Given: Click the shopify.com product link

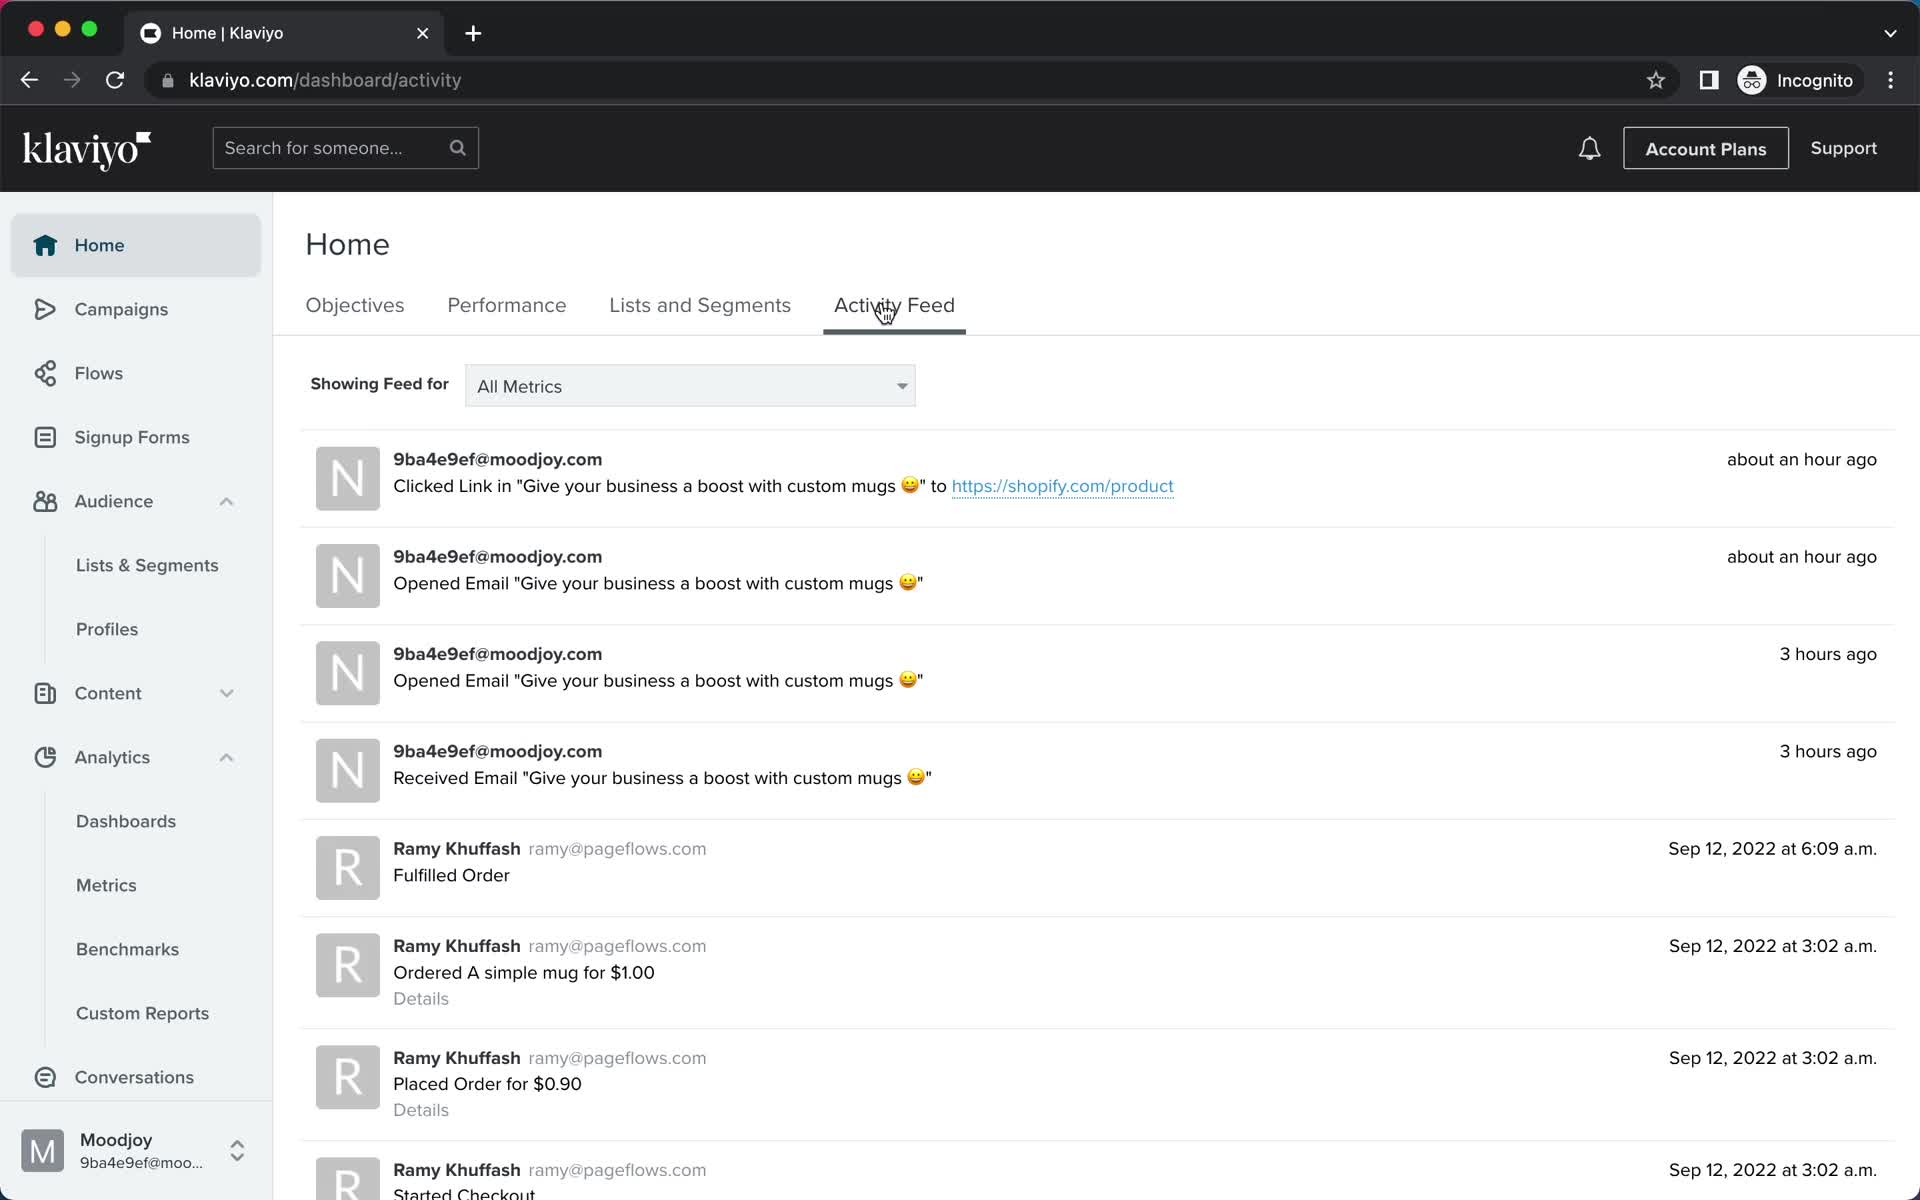Looking at the screenshot, I should (1062, 487).
